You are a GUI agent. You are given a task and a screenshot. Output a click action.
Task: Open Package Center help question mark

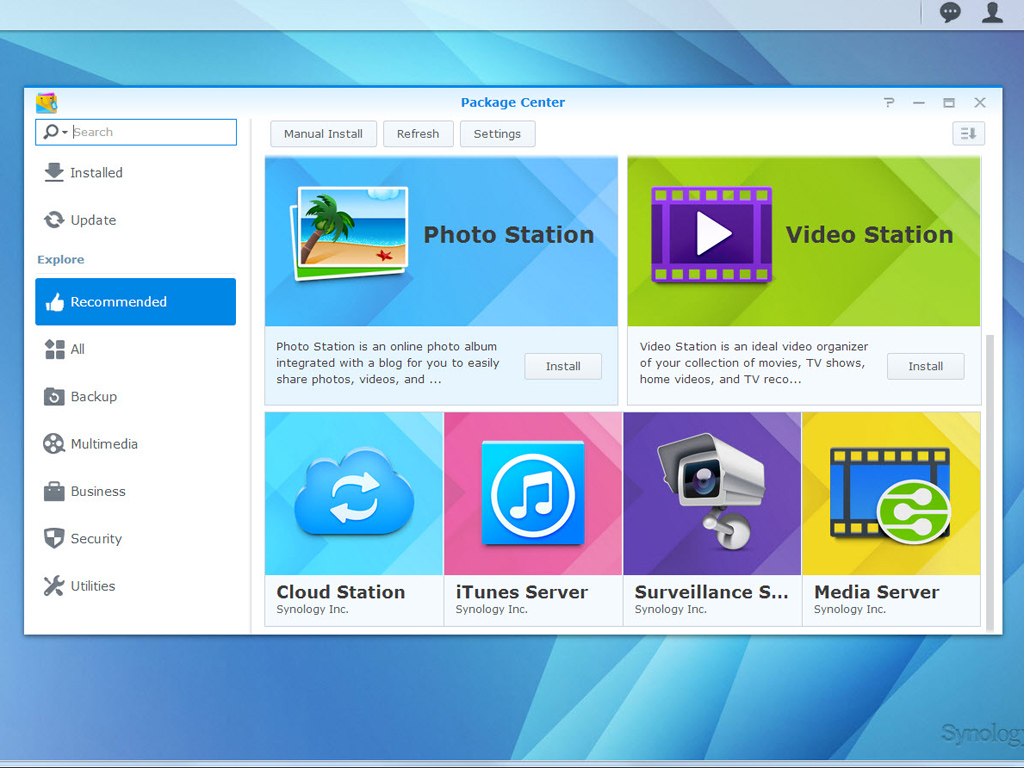coord(889,103)
